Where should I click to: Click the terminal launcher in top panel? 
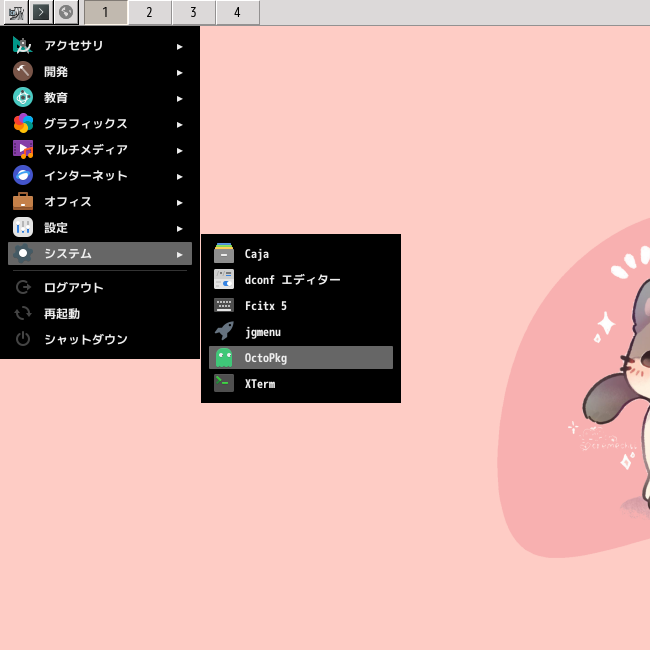click(x=41, y=12)
